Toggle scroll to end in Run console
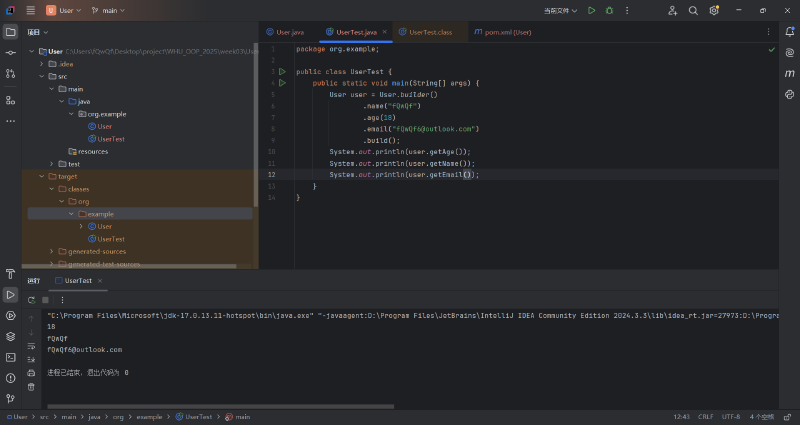The height and width of the screenshot is (425, 800). (31, 359)
